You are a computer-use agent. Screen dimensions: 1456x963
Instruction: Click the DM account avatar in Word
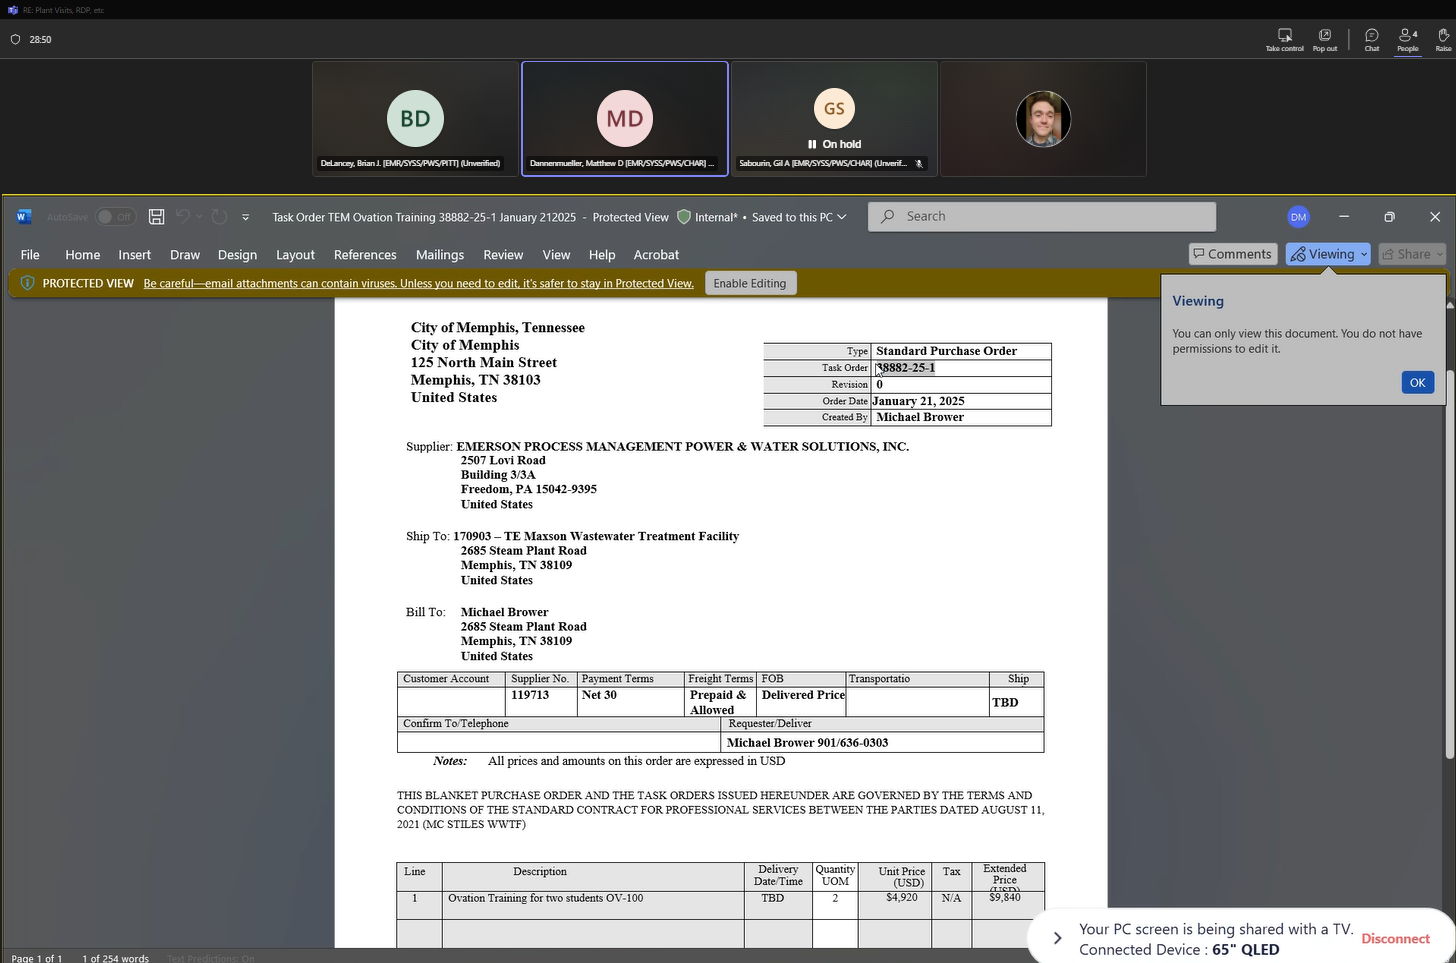point(1298,217)
